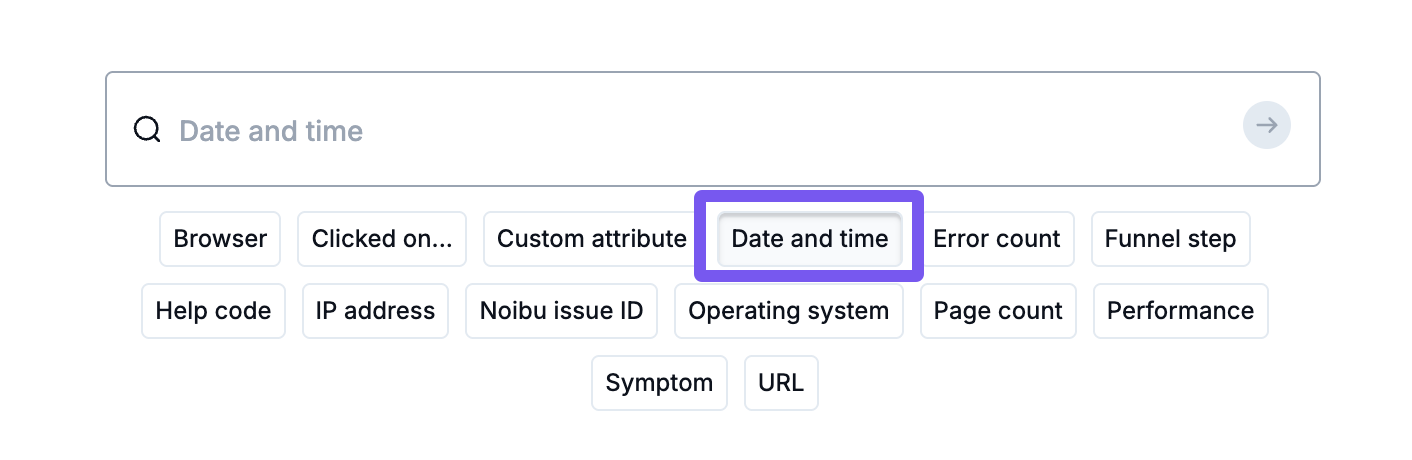Screen dimensions: 1412x460
Task: Select the Funnel step filter chip
Action: 1170,239
